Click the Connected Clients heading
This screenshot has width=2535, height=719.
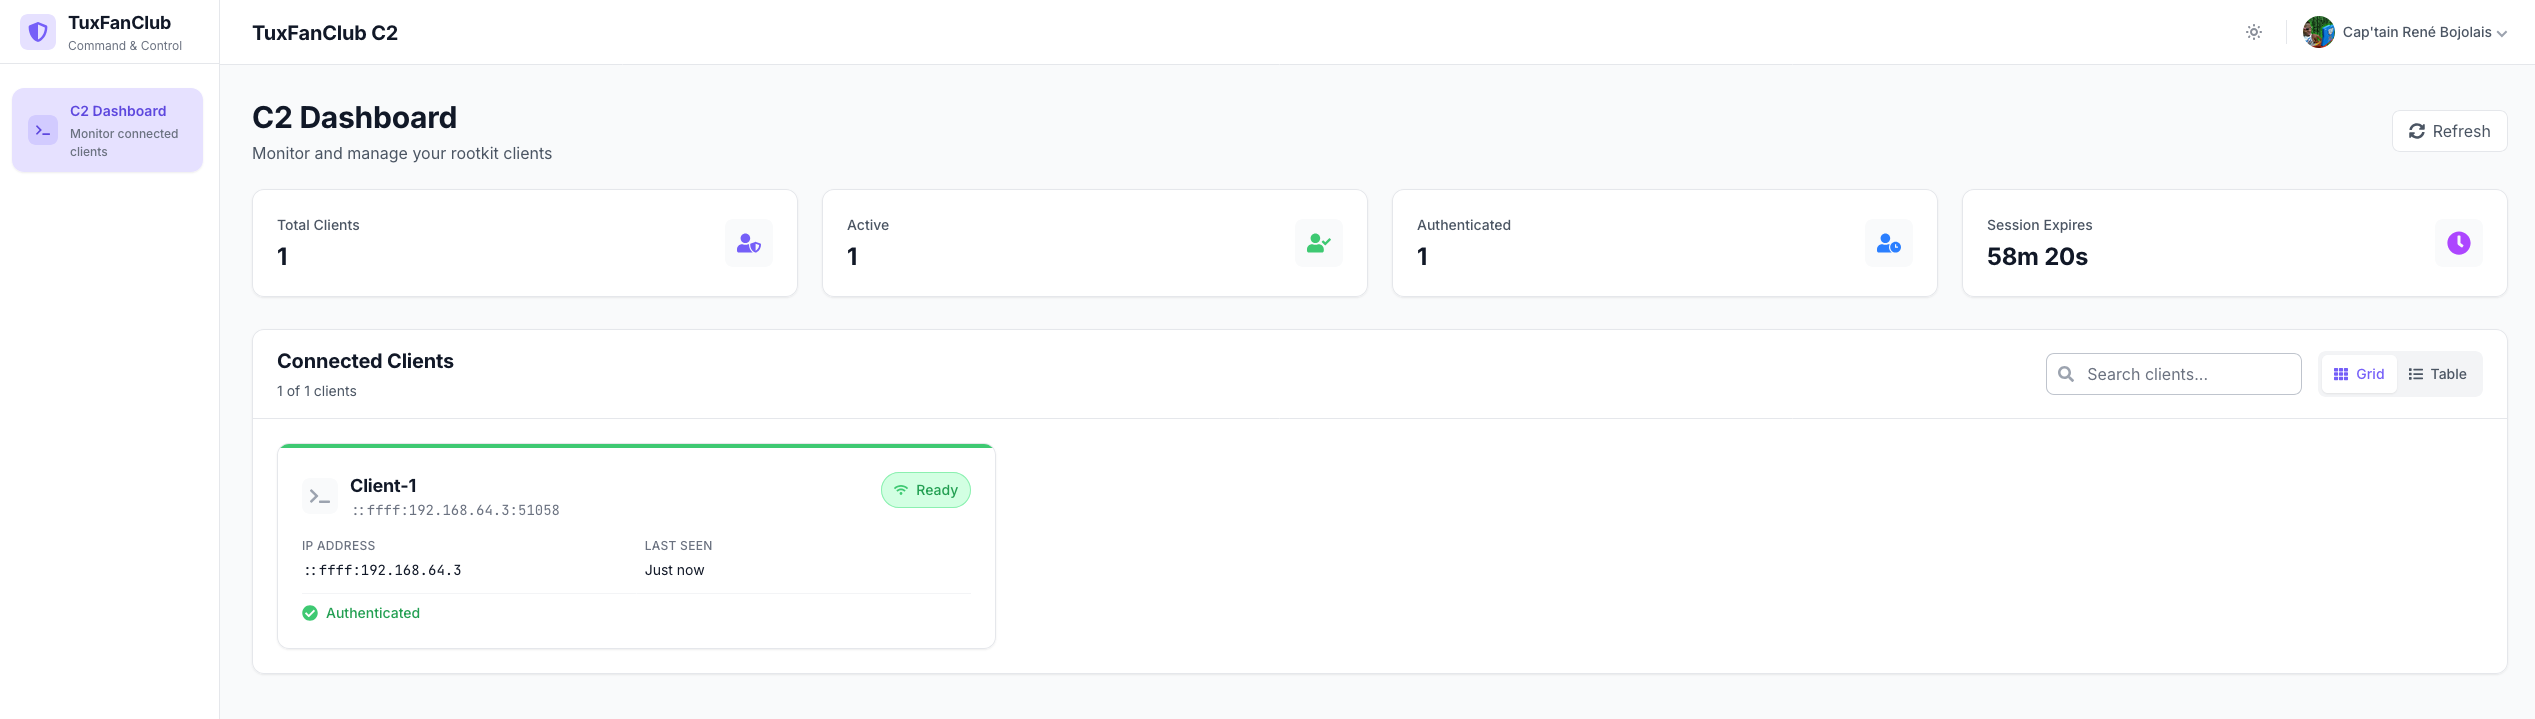(365, 361)
